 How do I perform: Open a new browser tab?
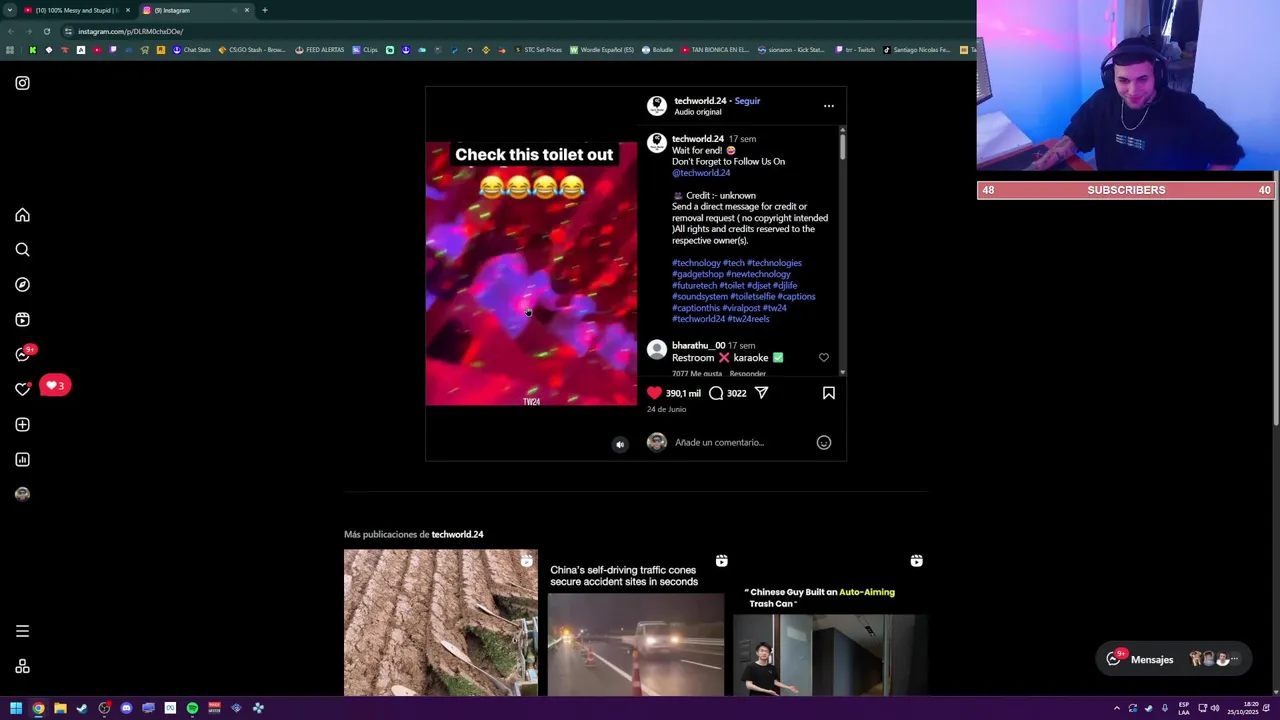tap(265, 10)
